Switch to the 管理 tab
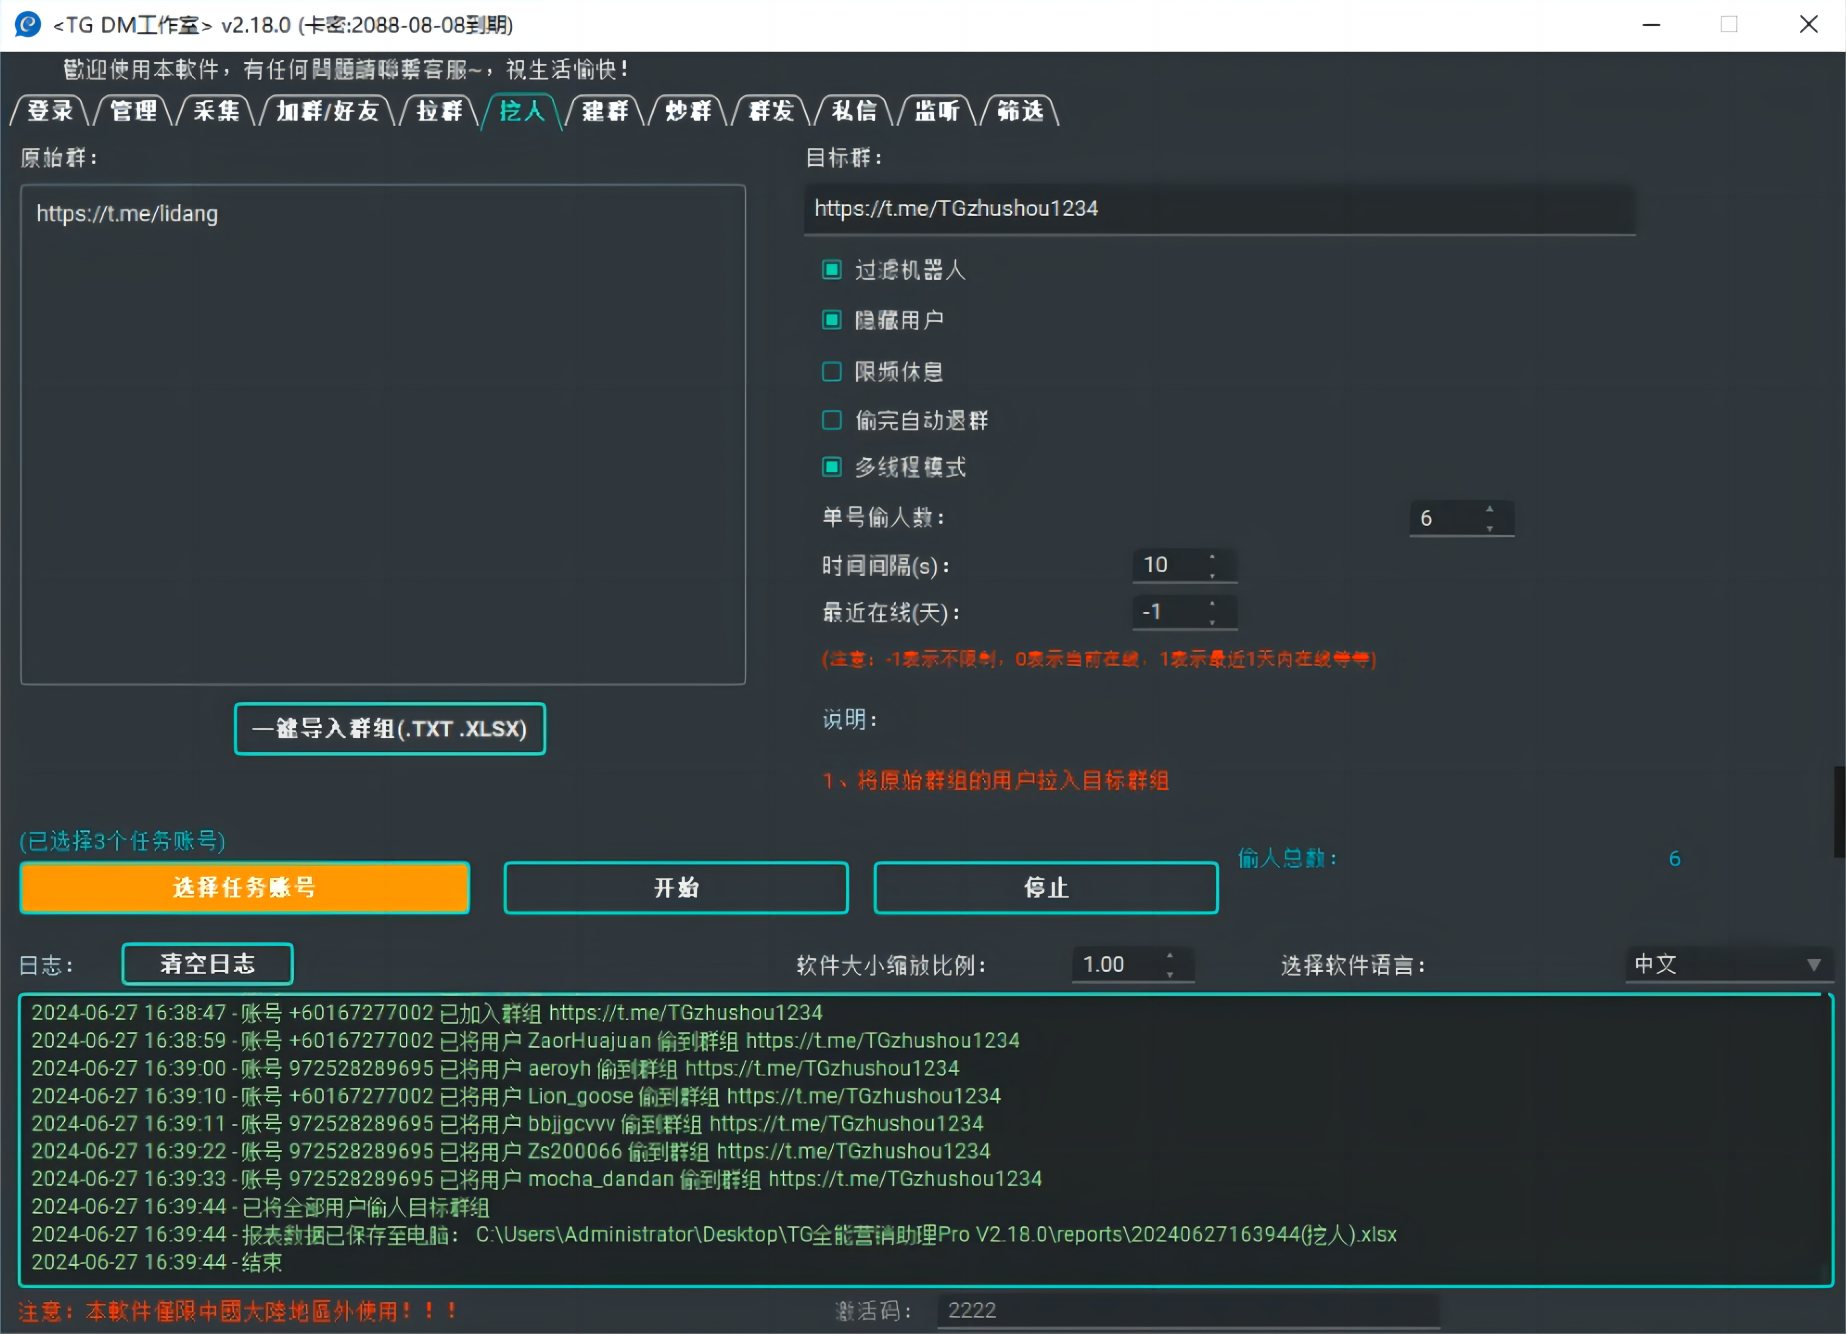This screenshot has width=1846, height=1334. point(133,111)
